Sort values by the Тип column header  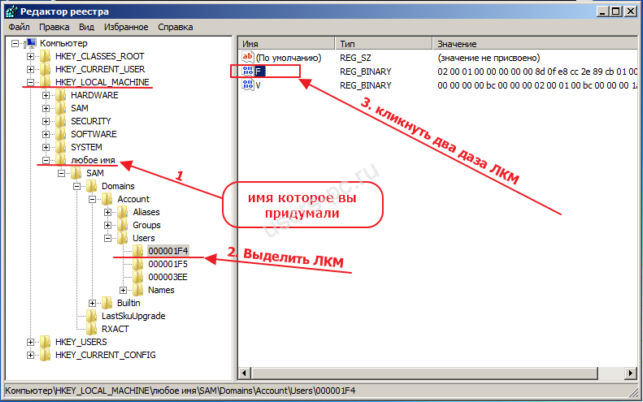[x=384, y=43]
